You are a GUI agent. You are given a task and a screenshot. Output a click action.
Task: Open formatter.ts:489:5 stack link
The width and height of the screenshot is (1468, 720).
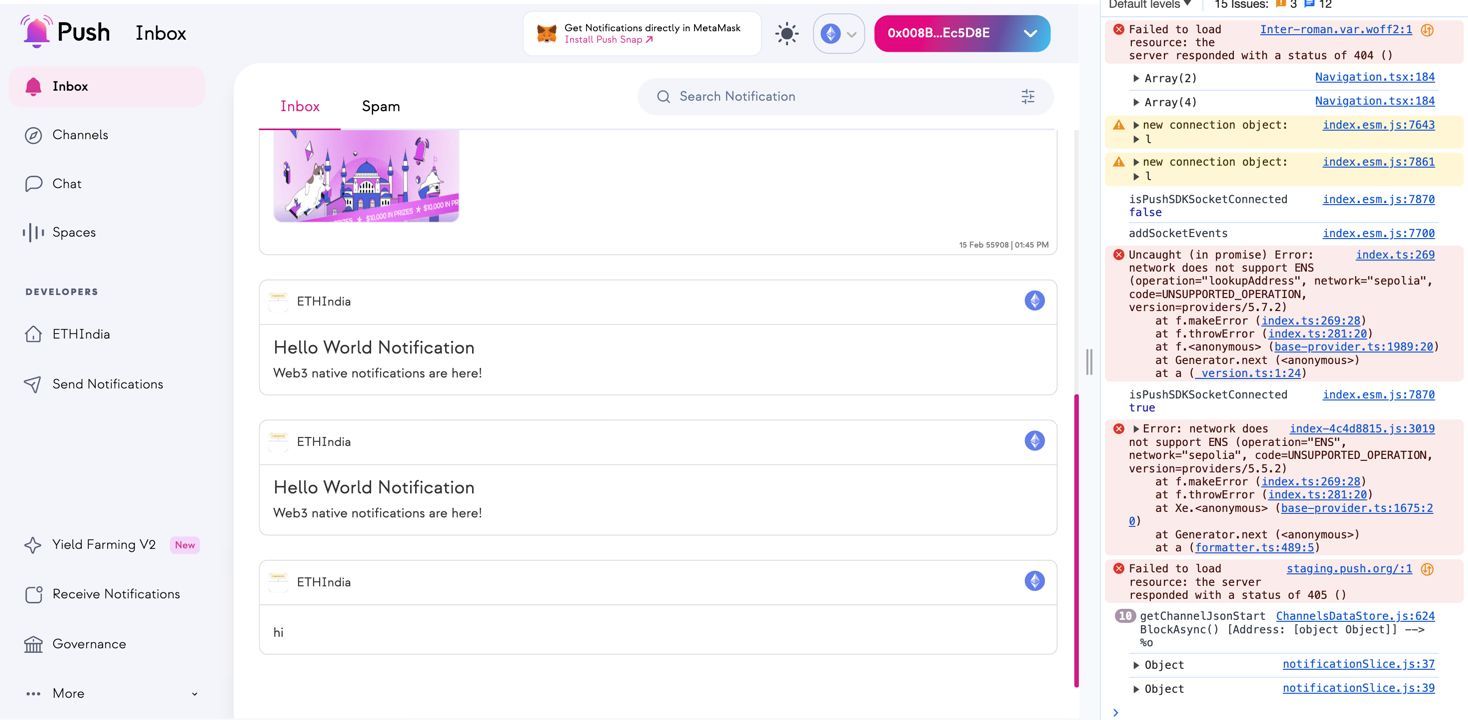1254,547
